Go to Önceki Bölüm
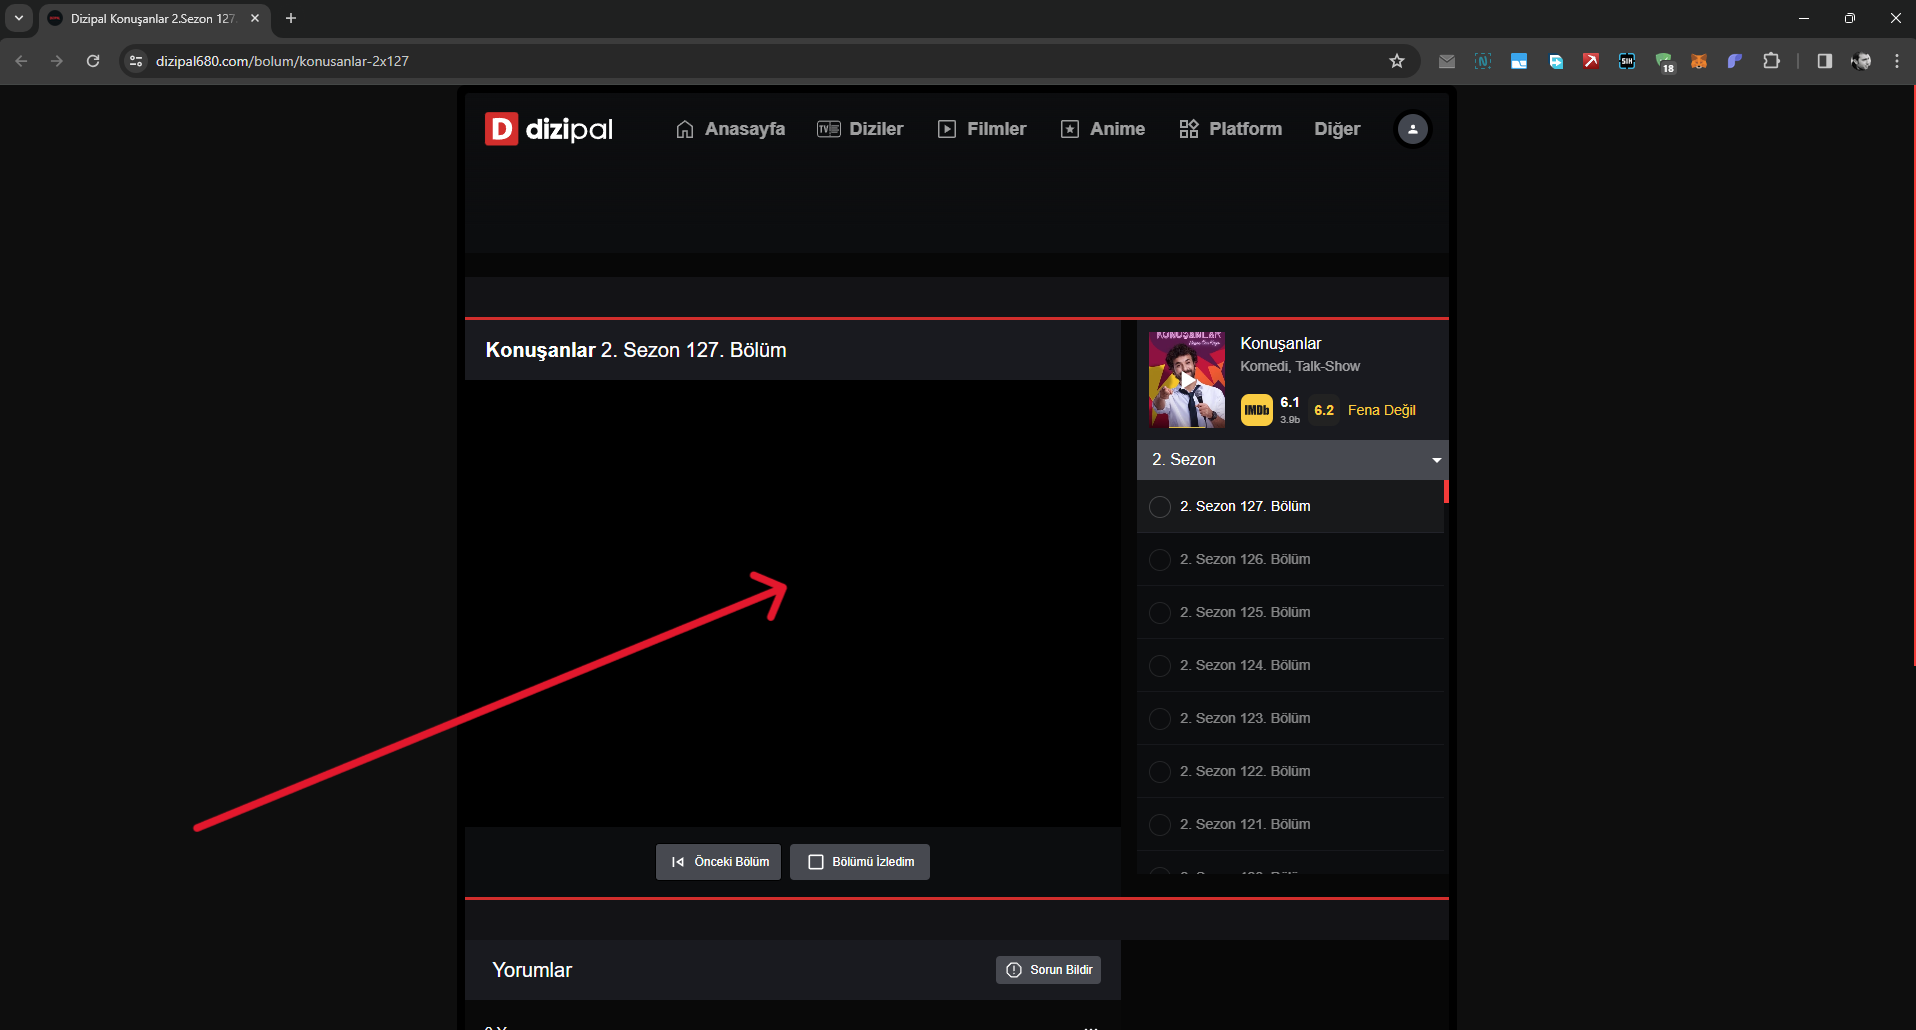 point(718,862)
